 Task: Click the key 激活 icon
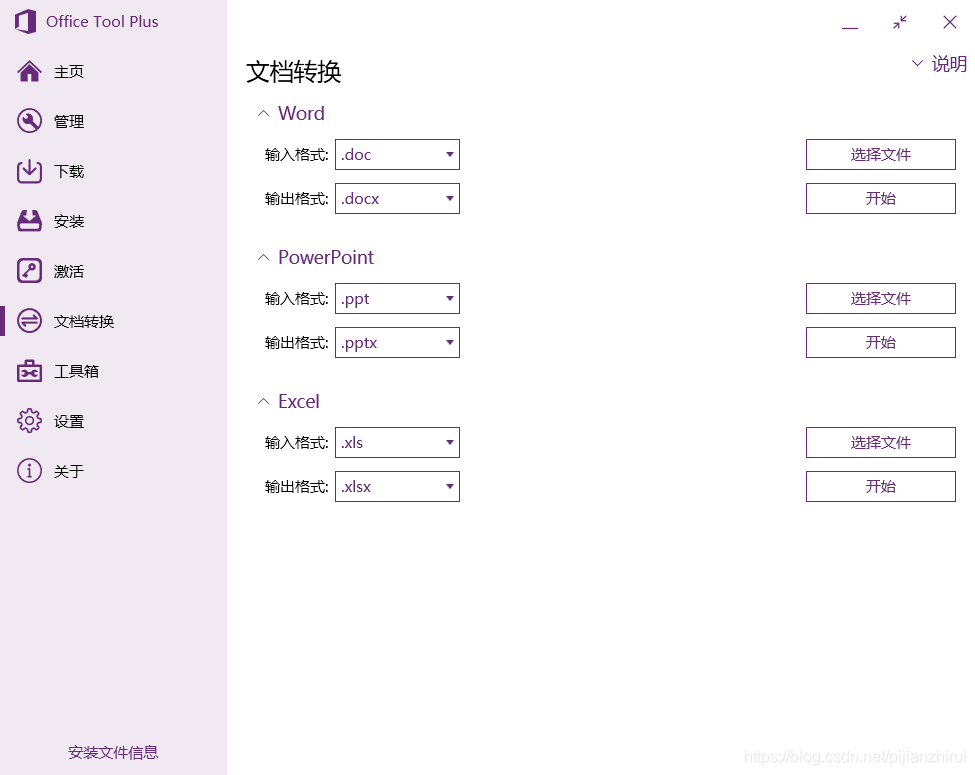pos(29,271)
